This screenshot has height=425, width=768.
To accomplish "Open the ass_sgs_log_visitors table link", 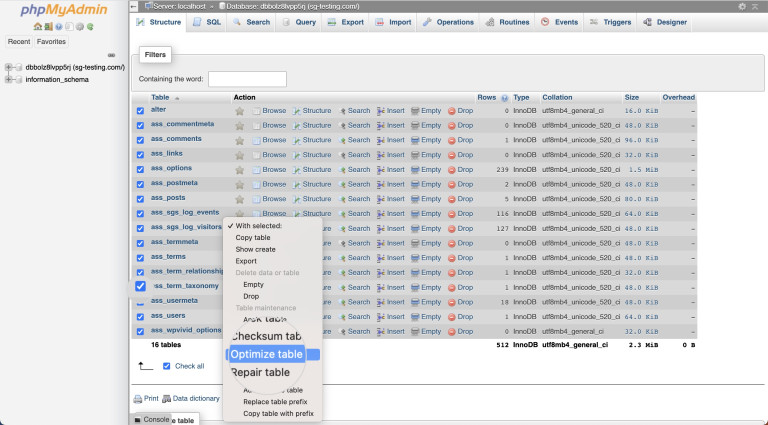I will pyautogui.click(x=186, y=227).
